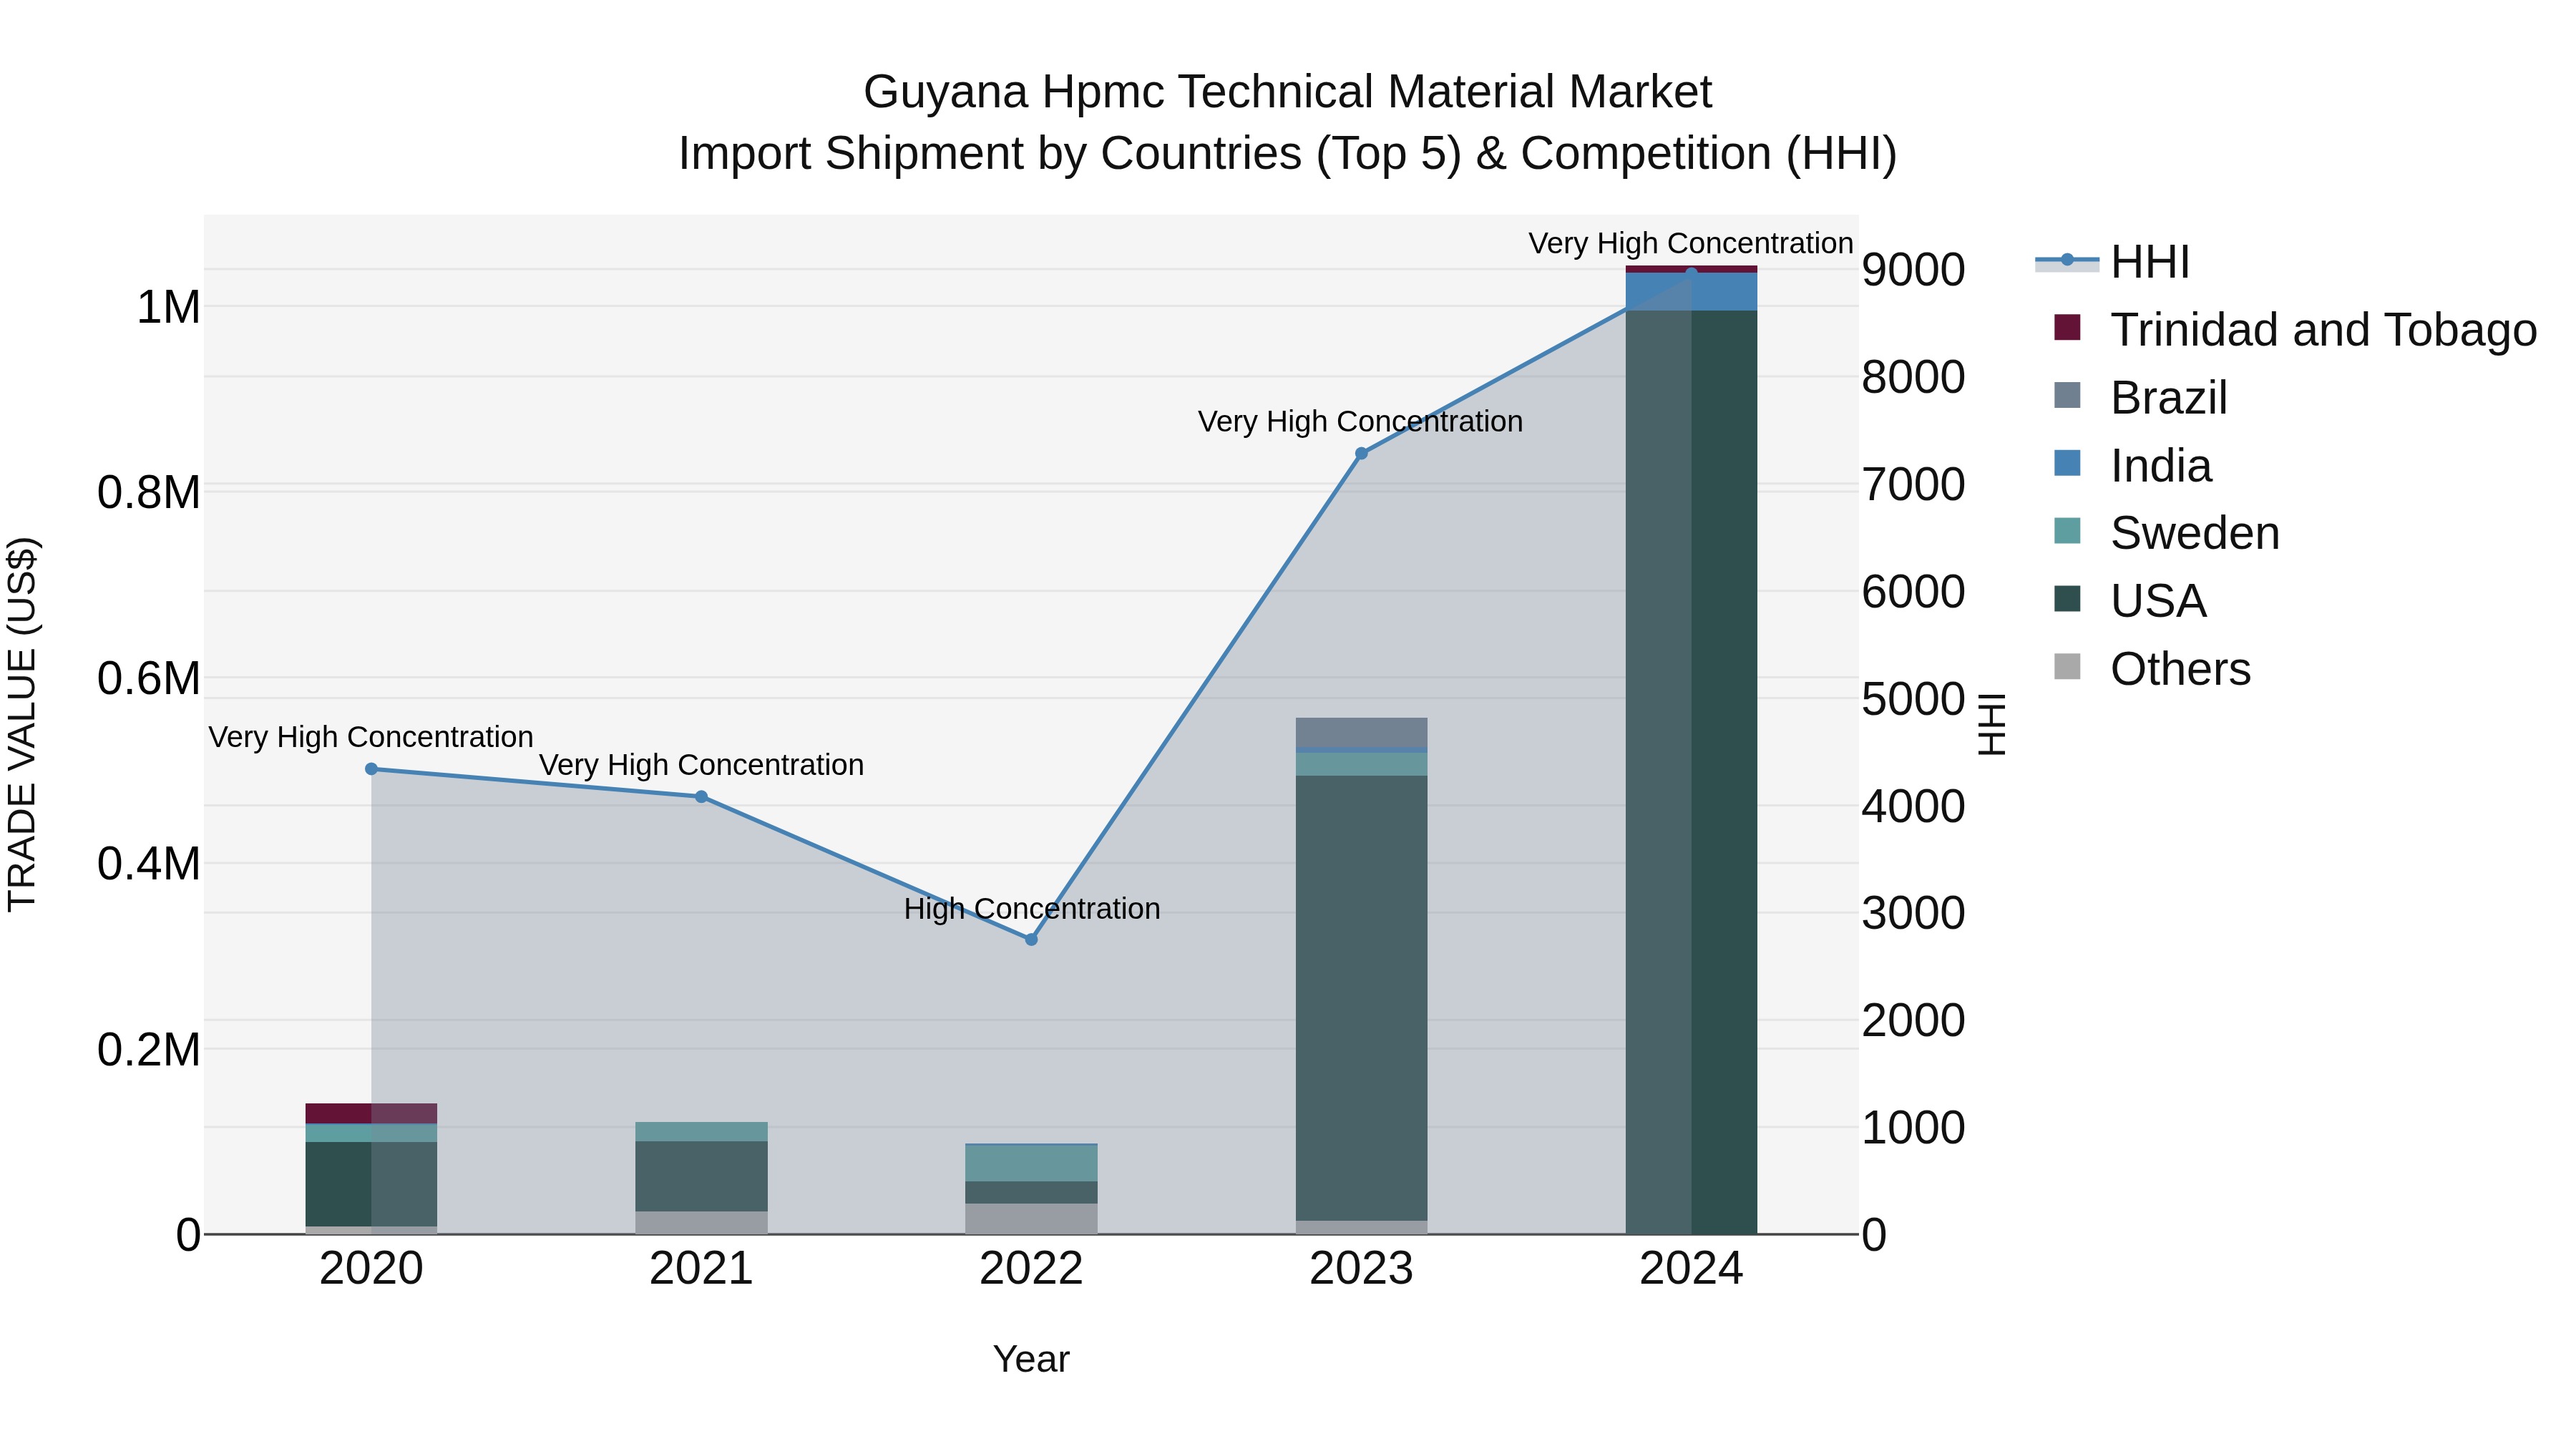Viewport: 2576px width, 1449px height.
Task: Click the 2021 x-axis label
Action: [x=701, y=1269]
